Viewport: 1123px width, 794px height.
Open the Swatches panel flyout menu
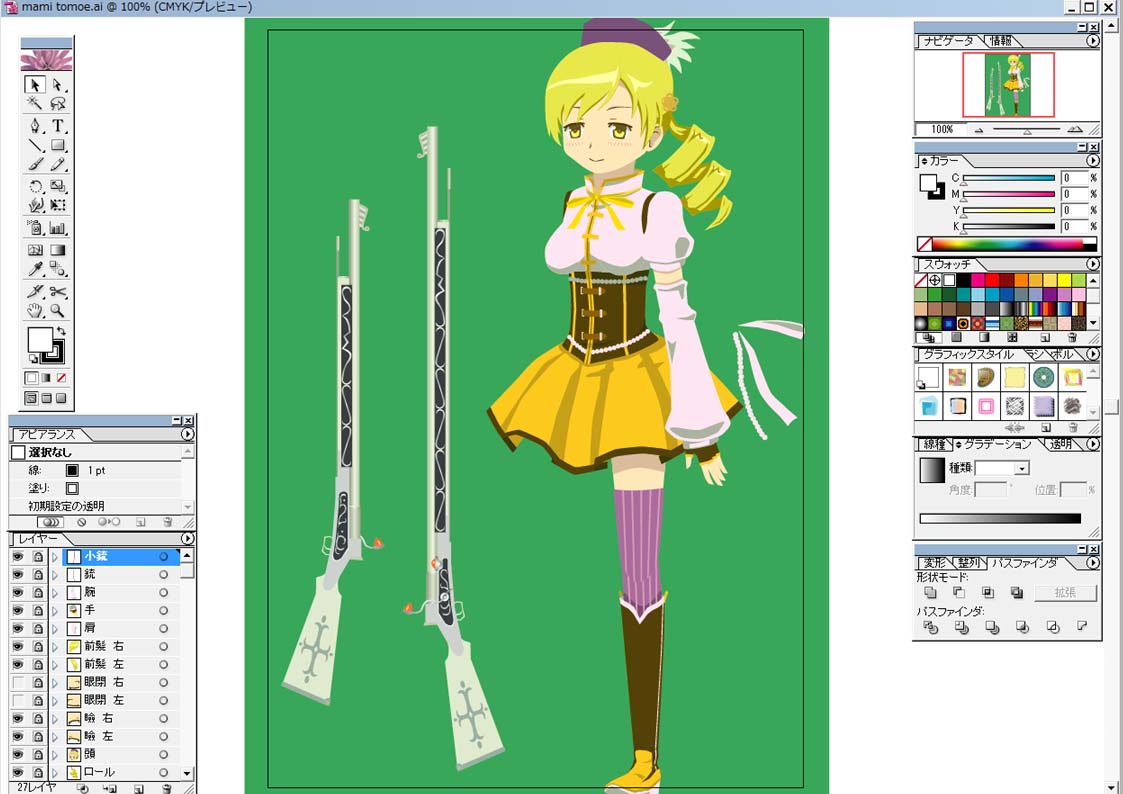(x=1092, y=264)
